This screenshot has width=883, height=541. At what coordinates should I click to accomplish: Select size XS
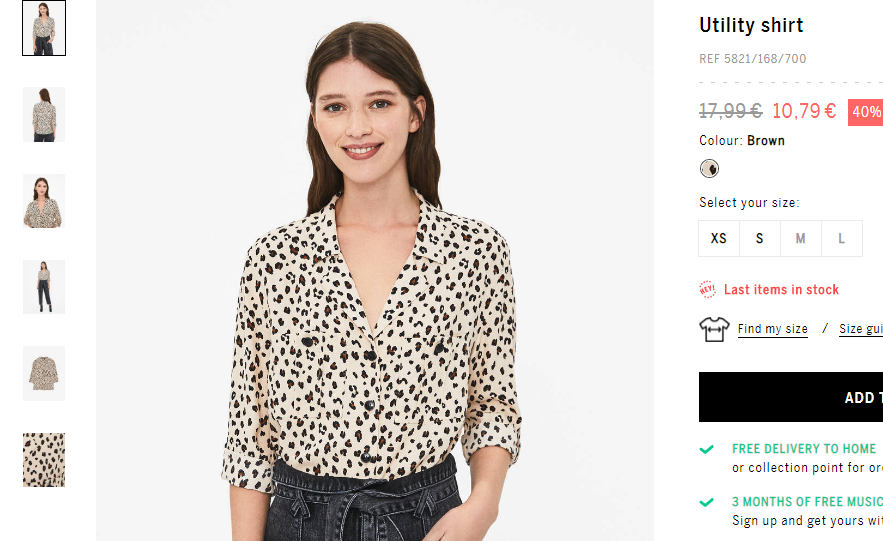[719, 239]
